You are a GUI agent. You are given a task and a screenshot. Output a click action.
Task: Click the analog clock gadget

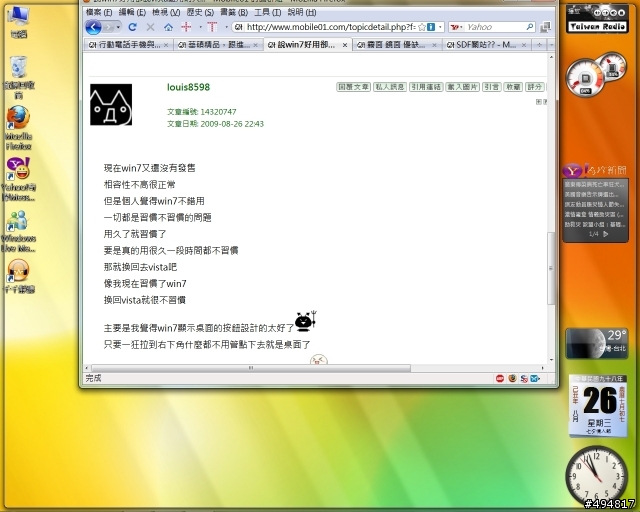(596, 476)
